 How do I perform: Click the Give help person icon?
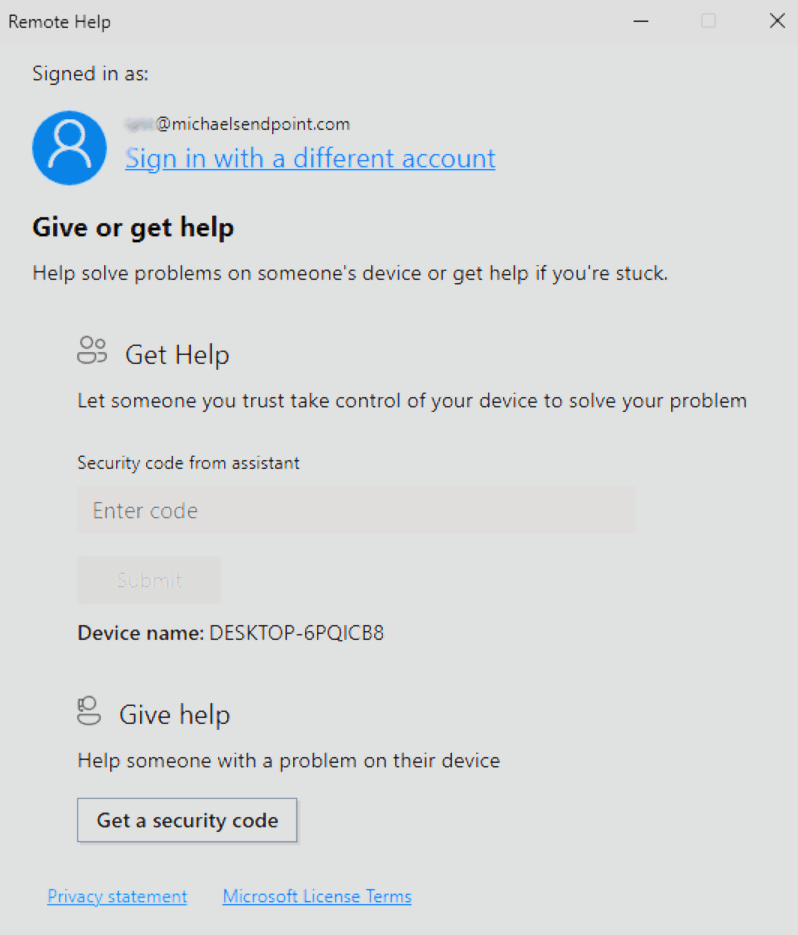pyautogui.click(x=89, y=710)
